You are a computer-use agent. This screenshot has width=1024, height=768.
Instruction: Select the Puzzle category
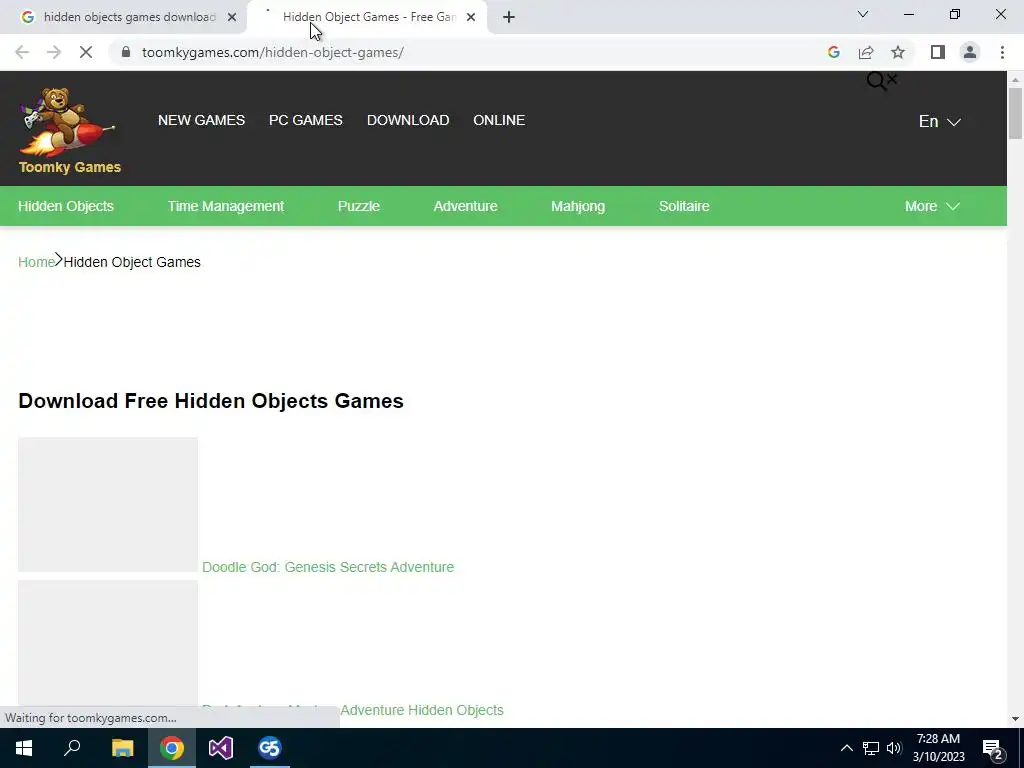pyautogui.click(x=359, y=206)
